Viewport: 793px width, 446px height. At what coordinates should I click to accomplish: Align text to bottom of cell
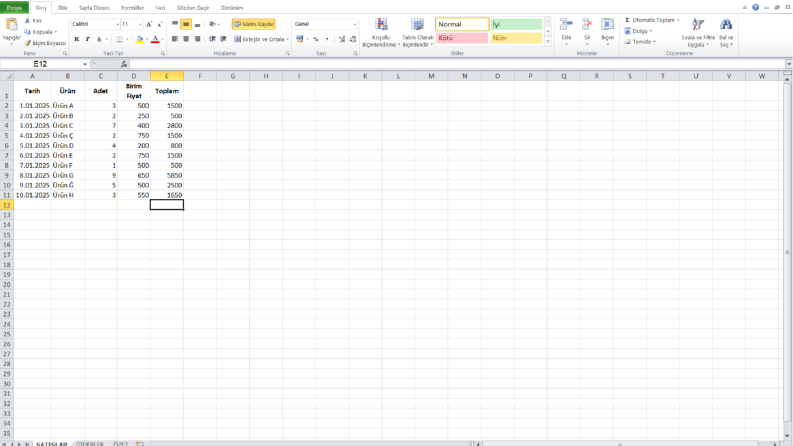pos(197,24)
